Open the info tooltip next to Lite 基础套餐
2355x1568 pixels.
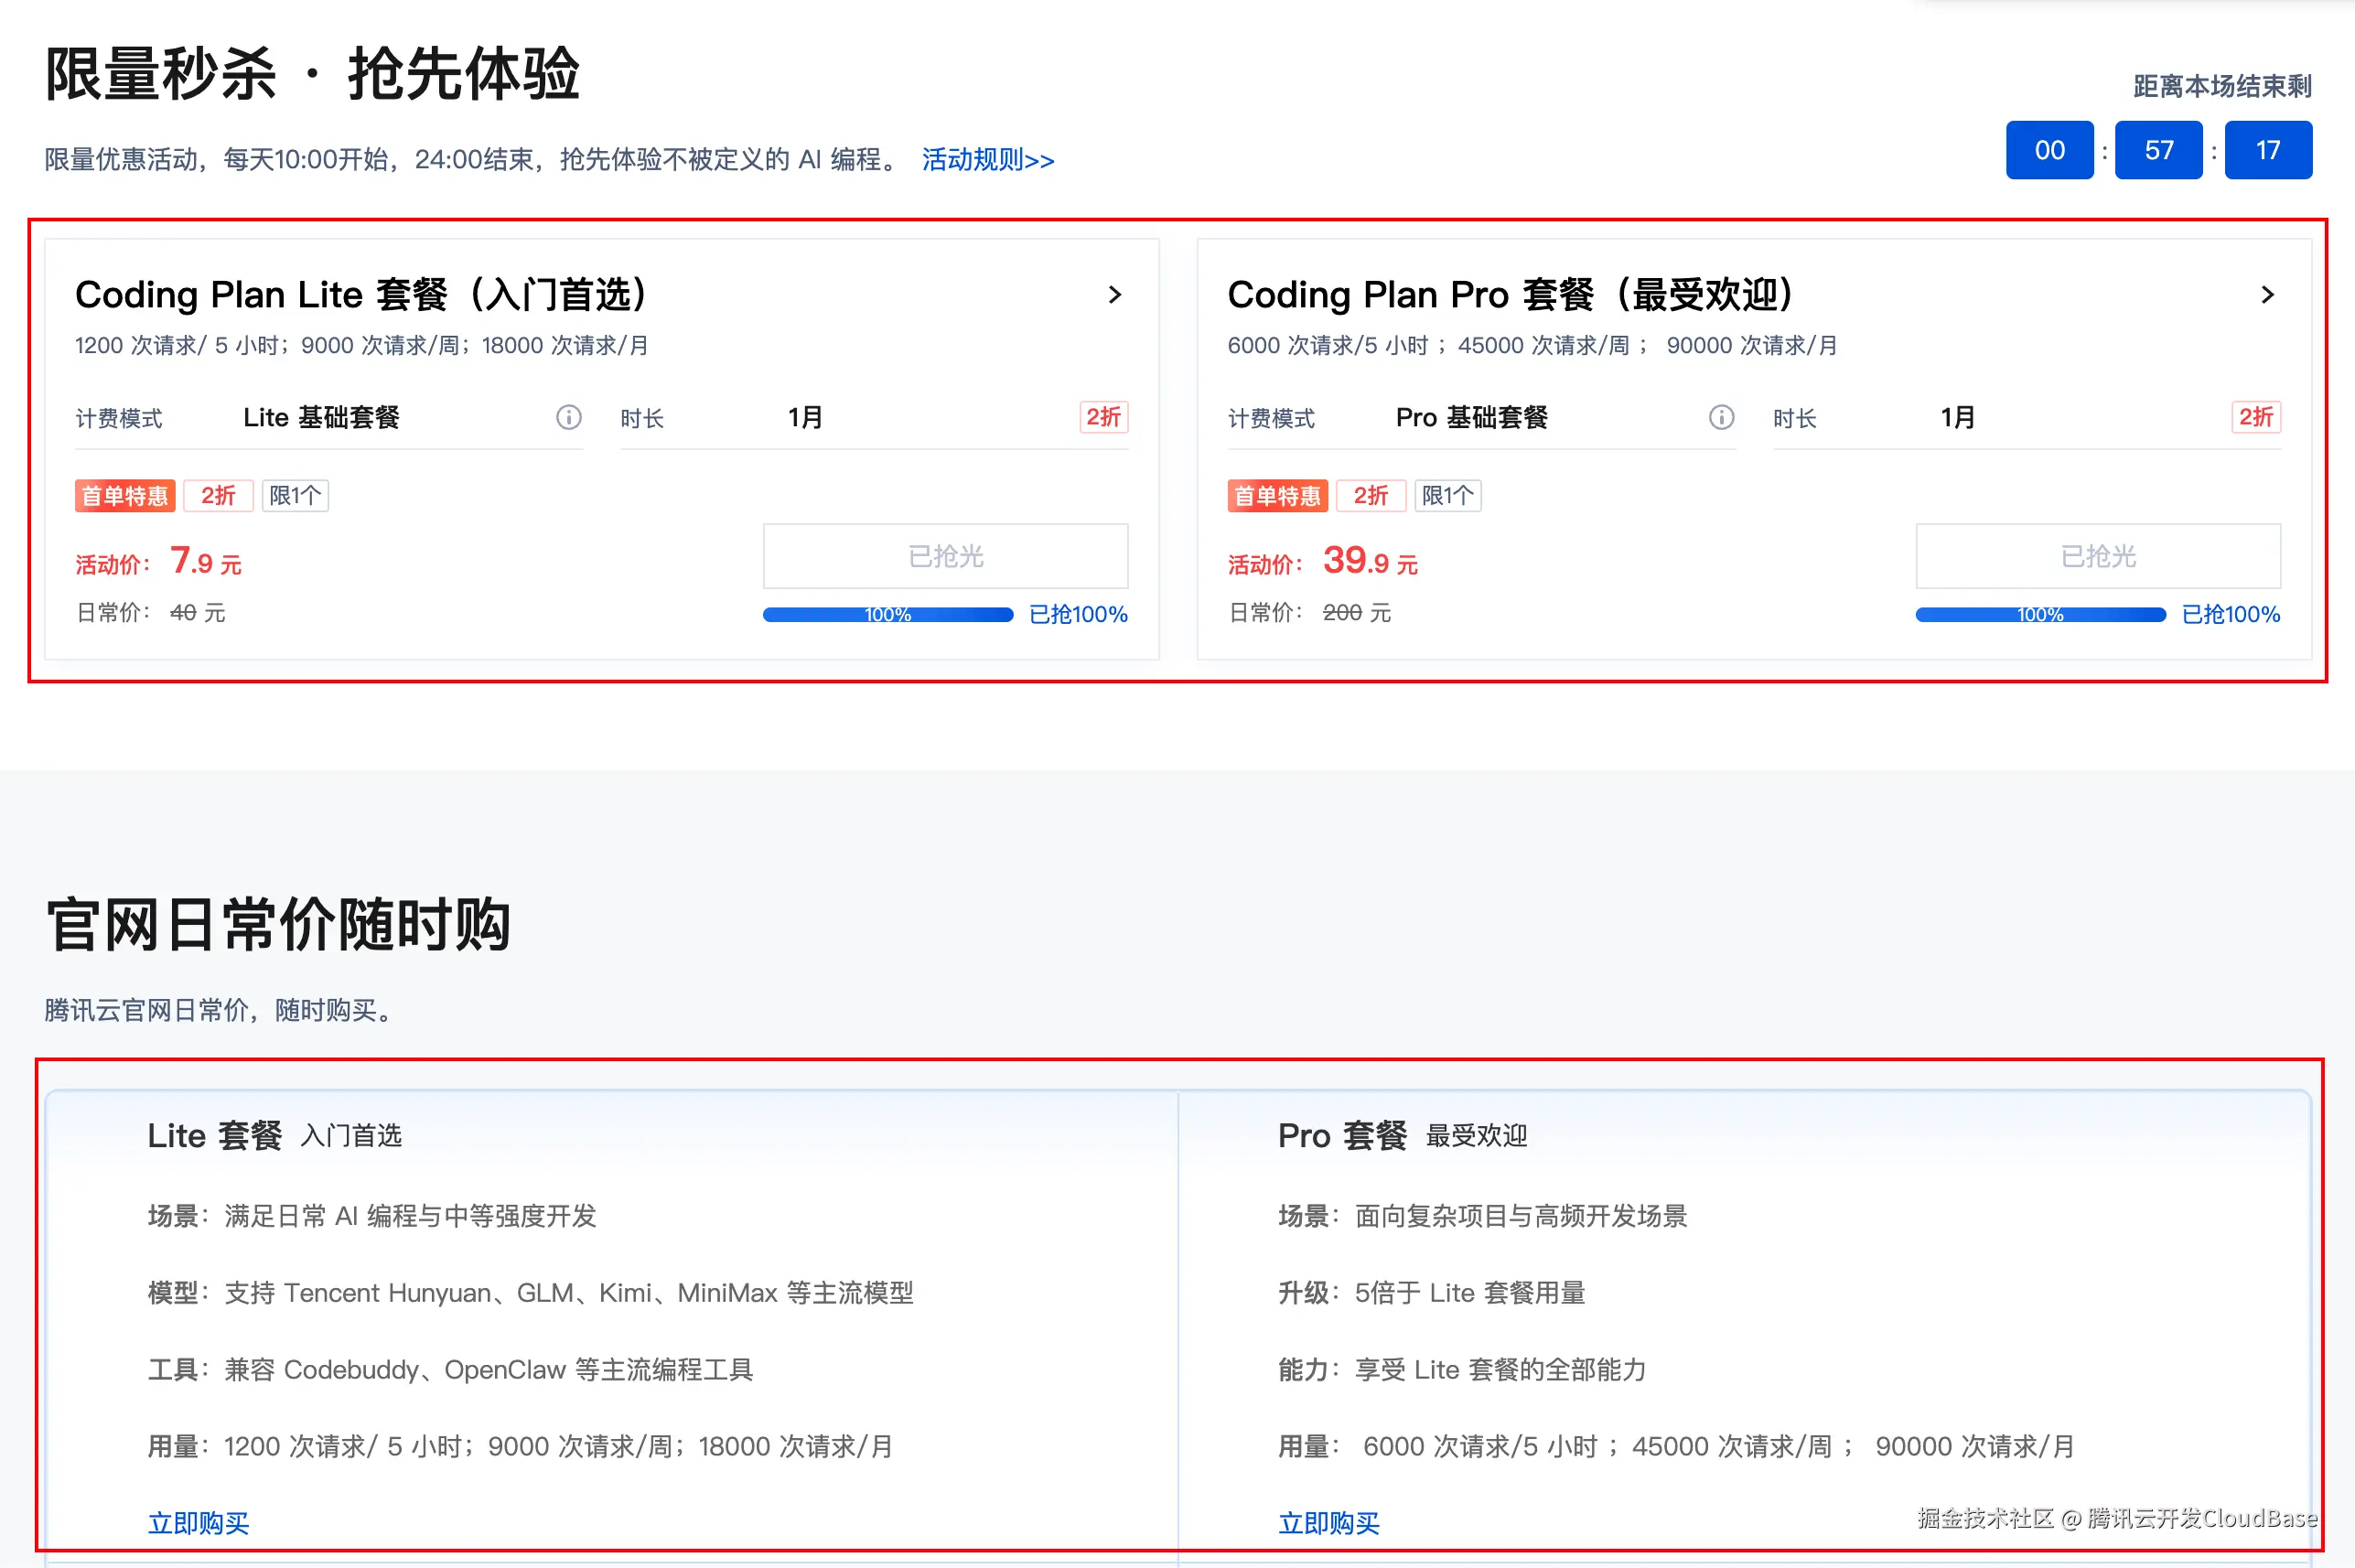coord(568,418)
